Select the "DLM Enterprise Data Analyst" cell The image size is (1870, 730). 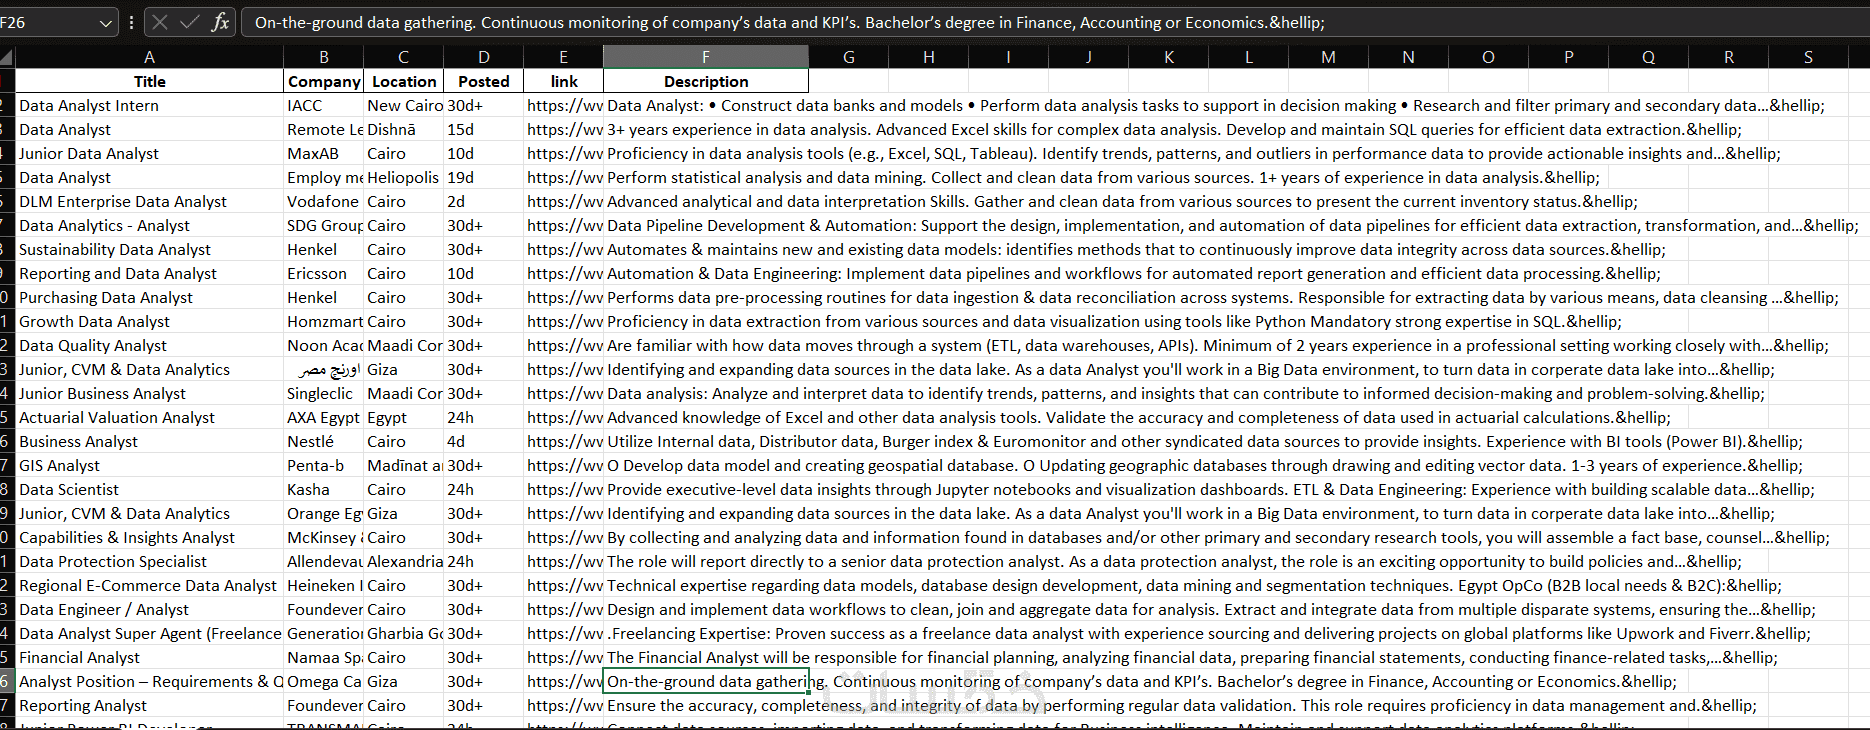(149, 201)
